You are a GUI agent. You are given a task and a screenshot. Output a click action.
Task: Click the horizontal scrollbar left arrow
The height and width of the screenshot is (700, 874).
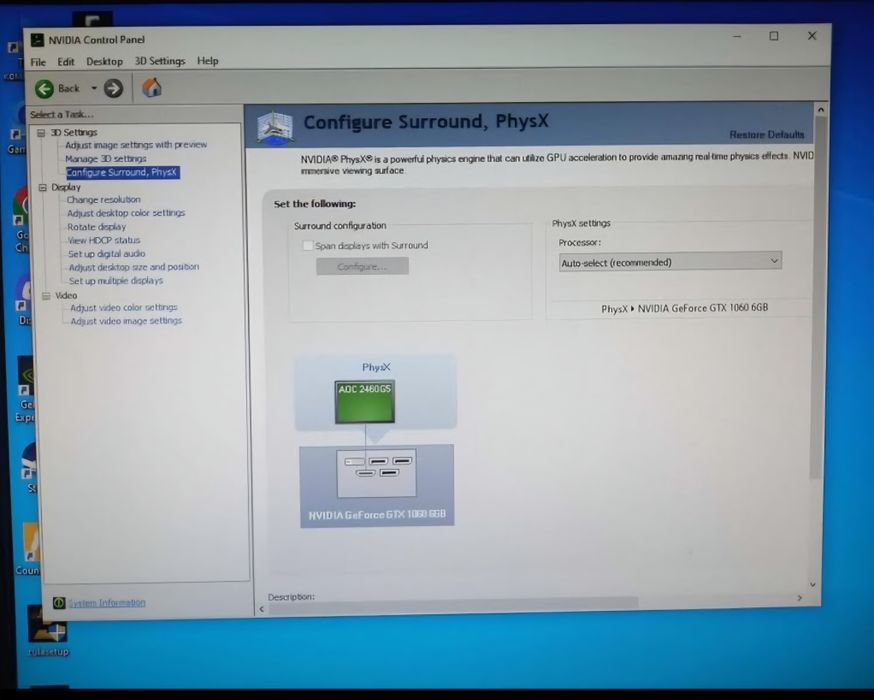pos(261,609)
